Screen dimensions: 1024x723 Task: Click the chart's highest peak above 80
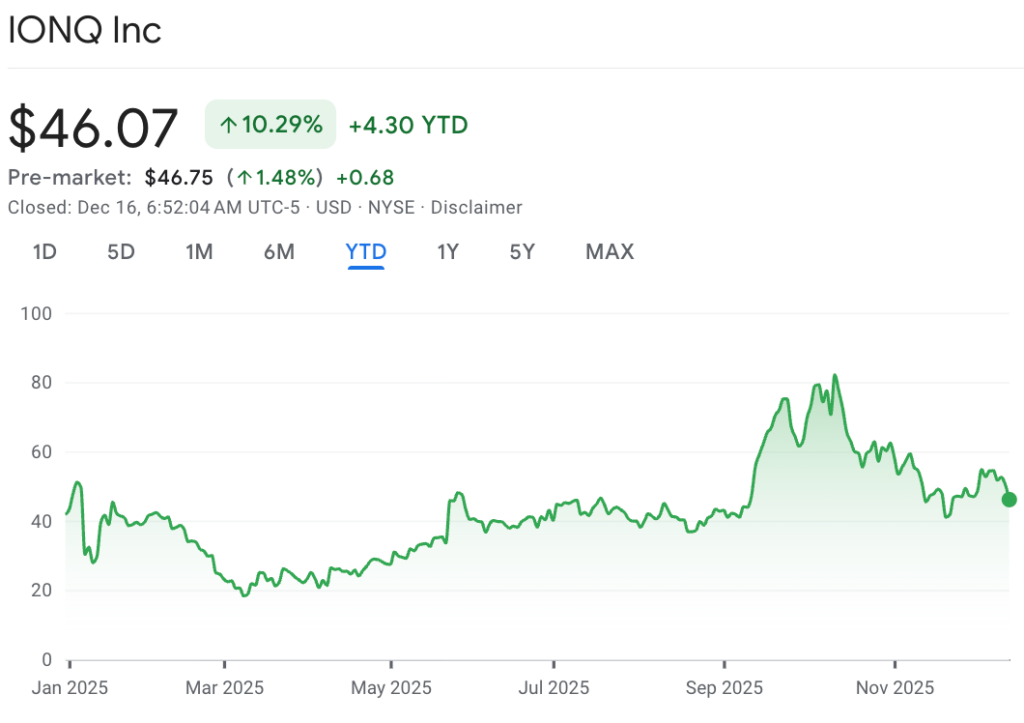[835, 377]
